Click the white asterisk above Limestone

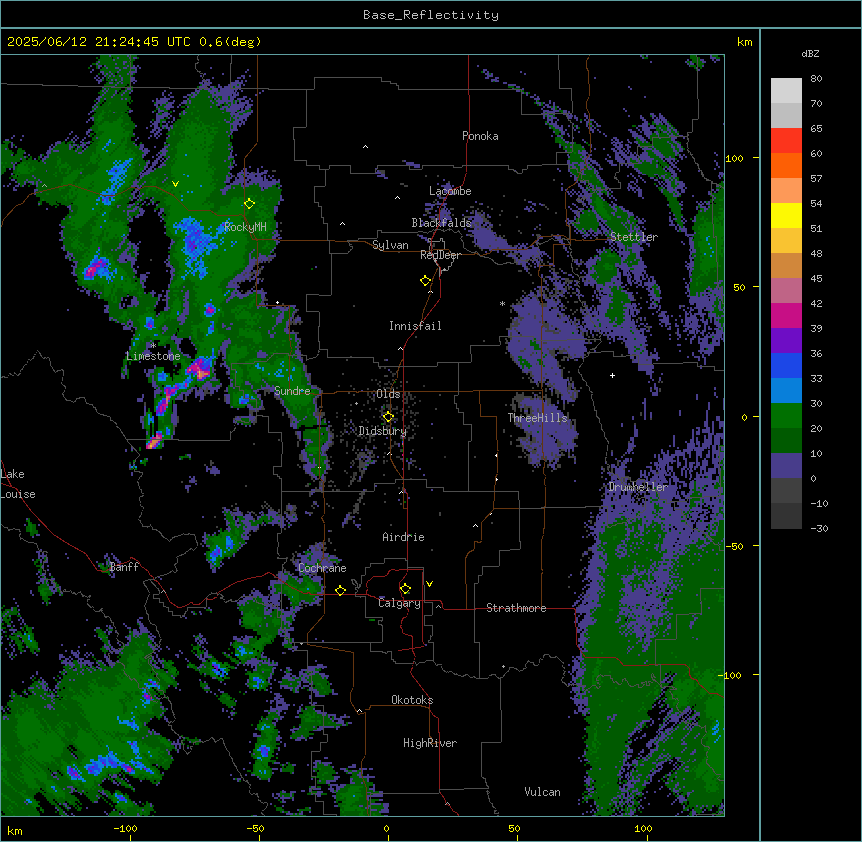coord(153,346)
